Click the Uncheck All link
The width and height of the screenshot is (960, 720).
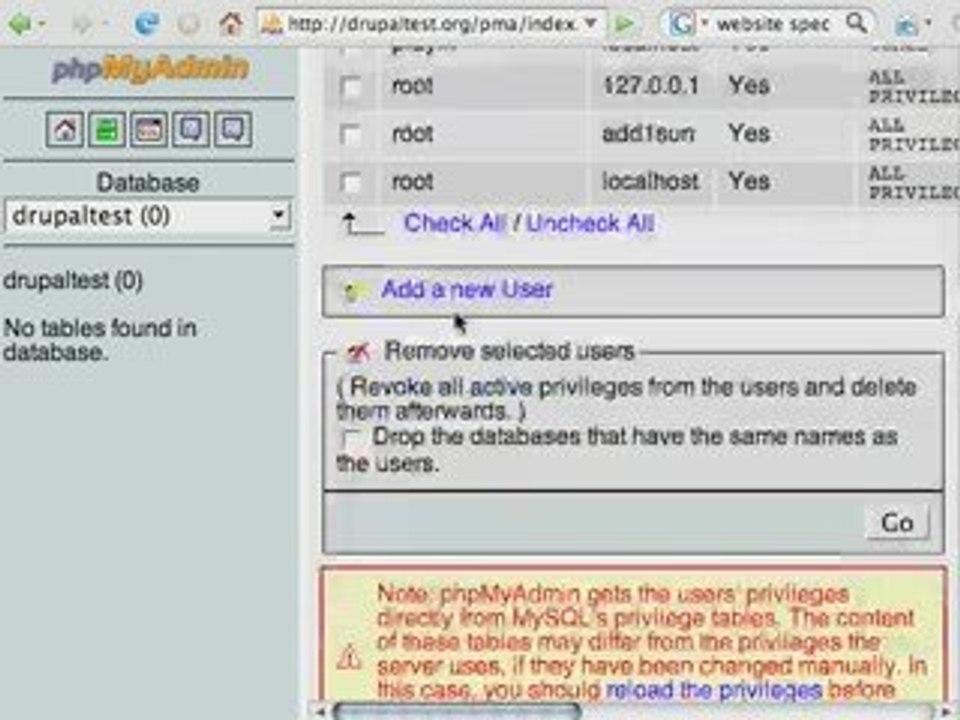point(590,223)
